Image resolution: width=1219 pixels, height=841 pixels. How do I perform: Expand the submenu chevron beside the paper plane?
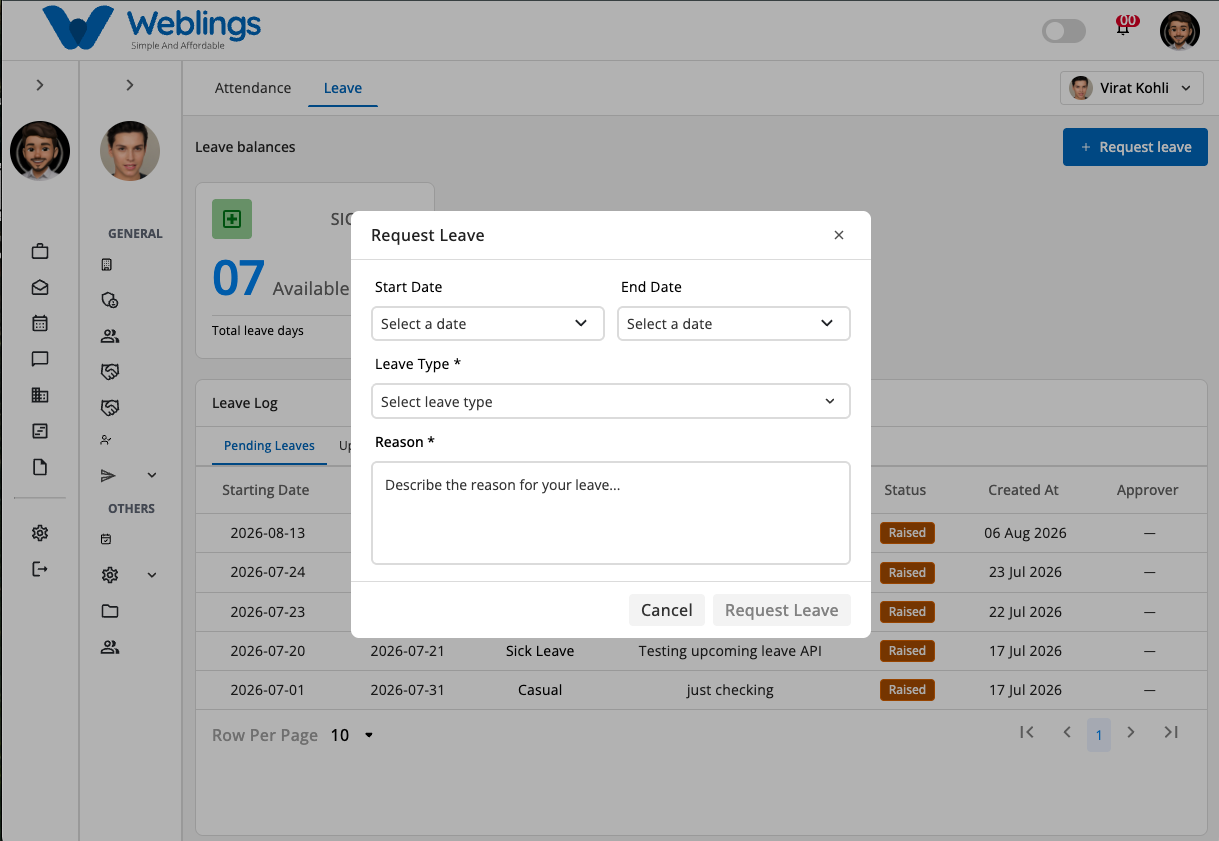pos(152,475)
